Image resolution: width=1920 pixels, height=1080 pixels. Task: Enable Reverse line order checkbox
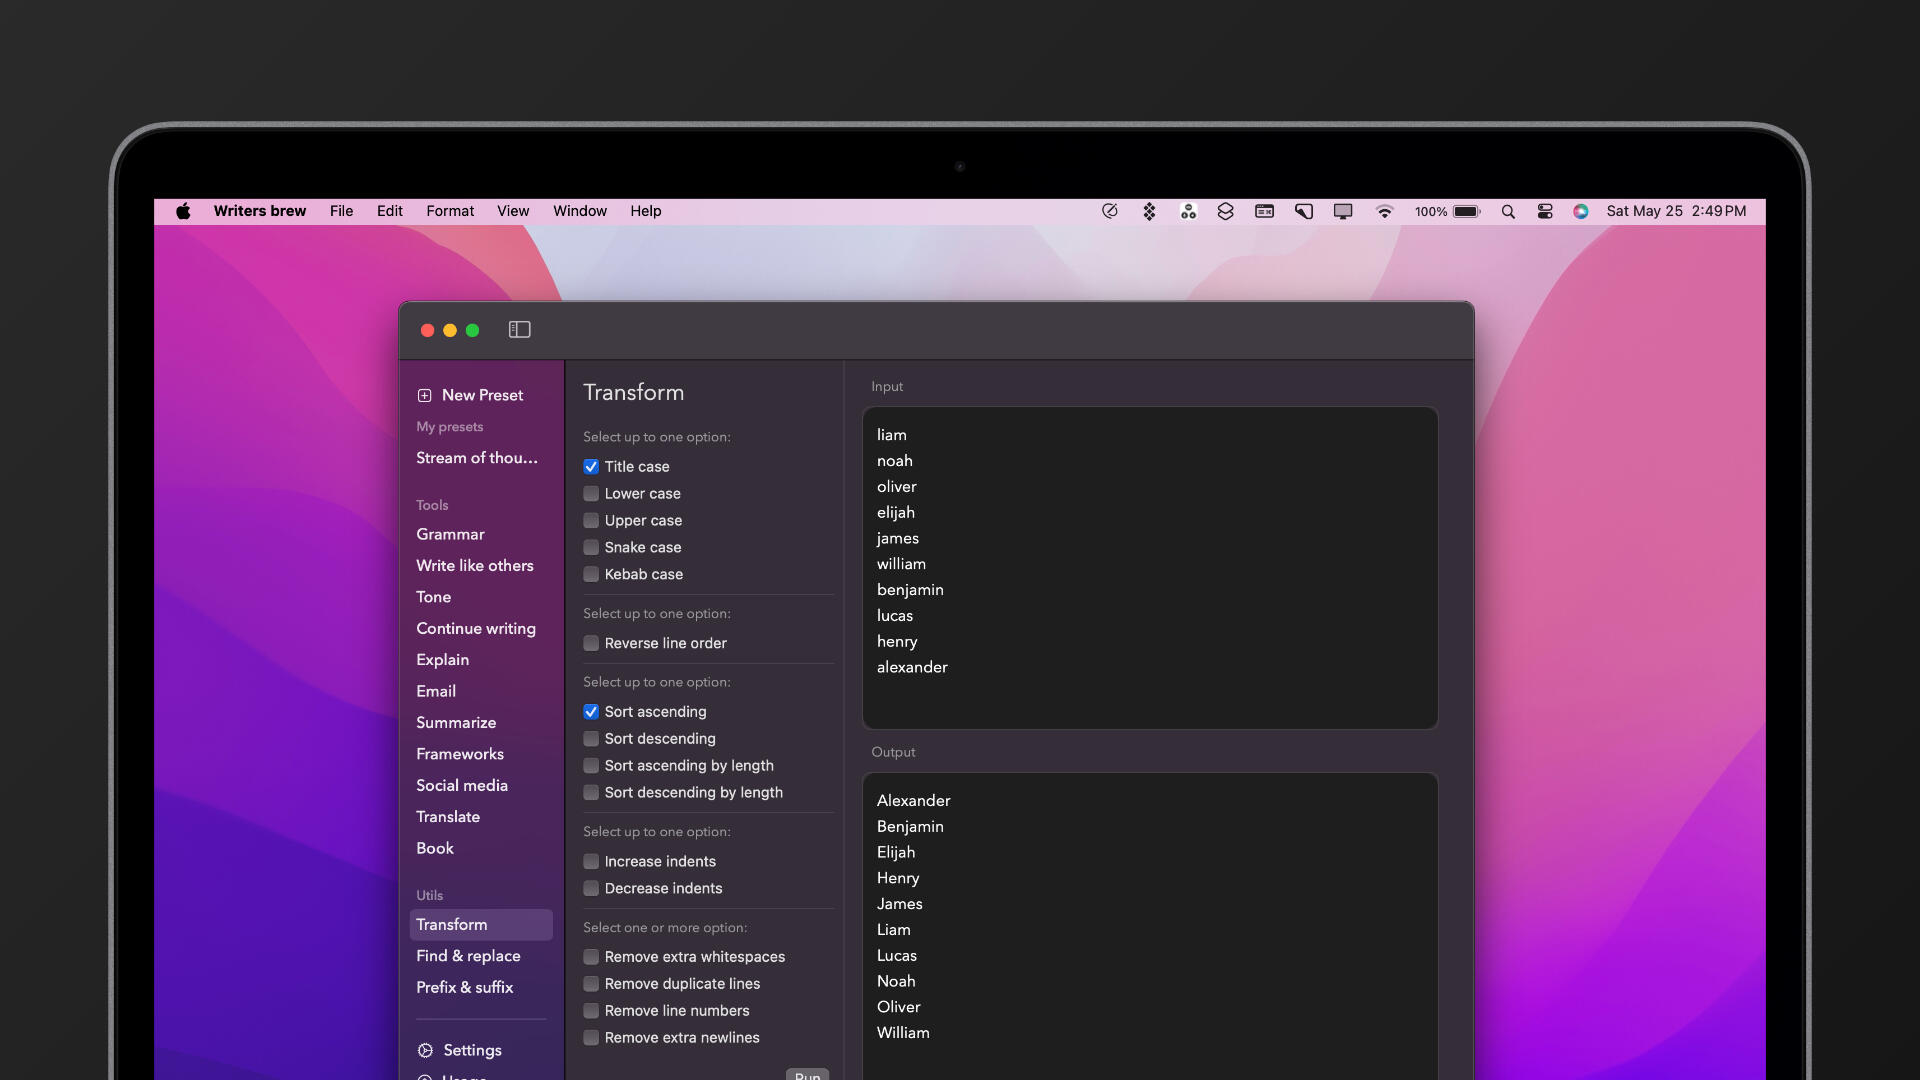591,644
